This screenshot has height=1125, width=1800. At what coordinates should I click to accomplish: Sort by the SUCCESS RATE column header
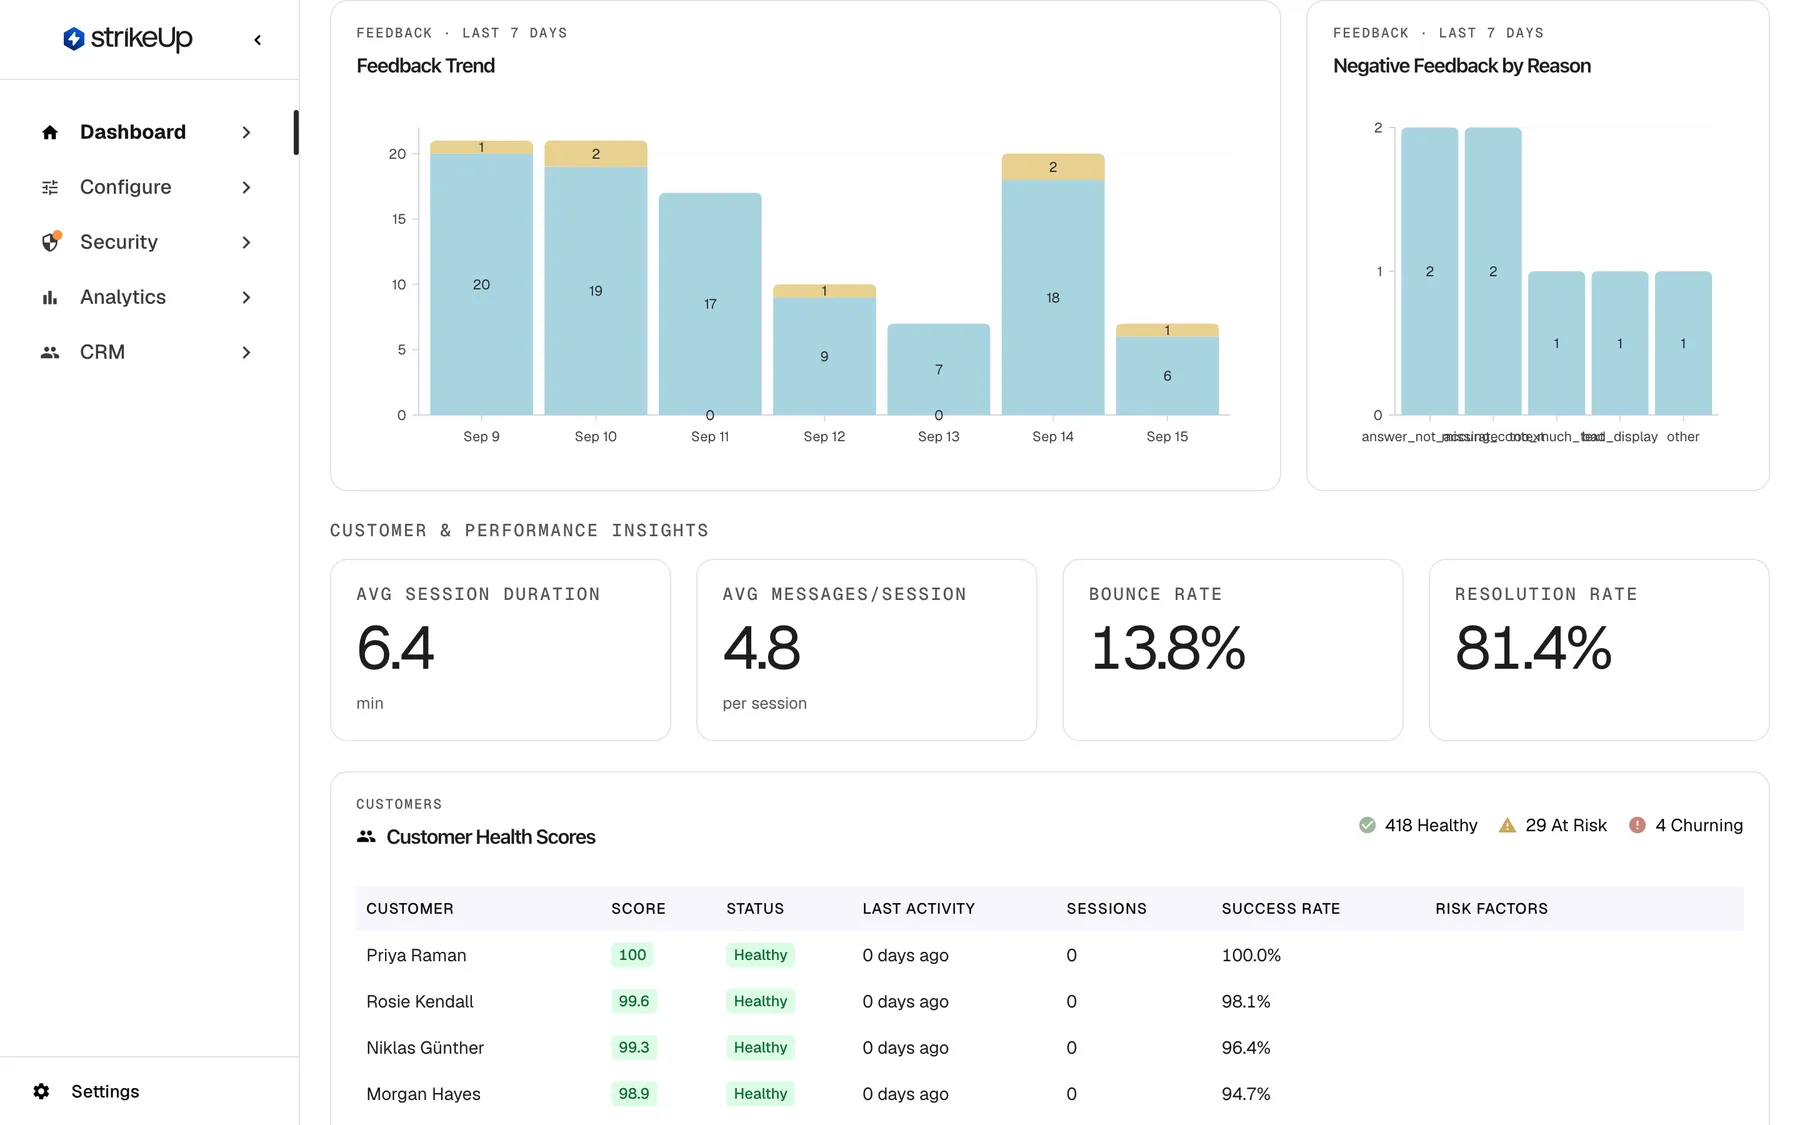click(1280, 908)
